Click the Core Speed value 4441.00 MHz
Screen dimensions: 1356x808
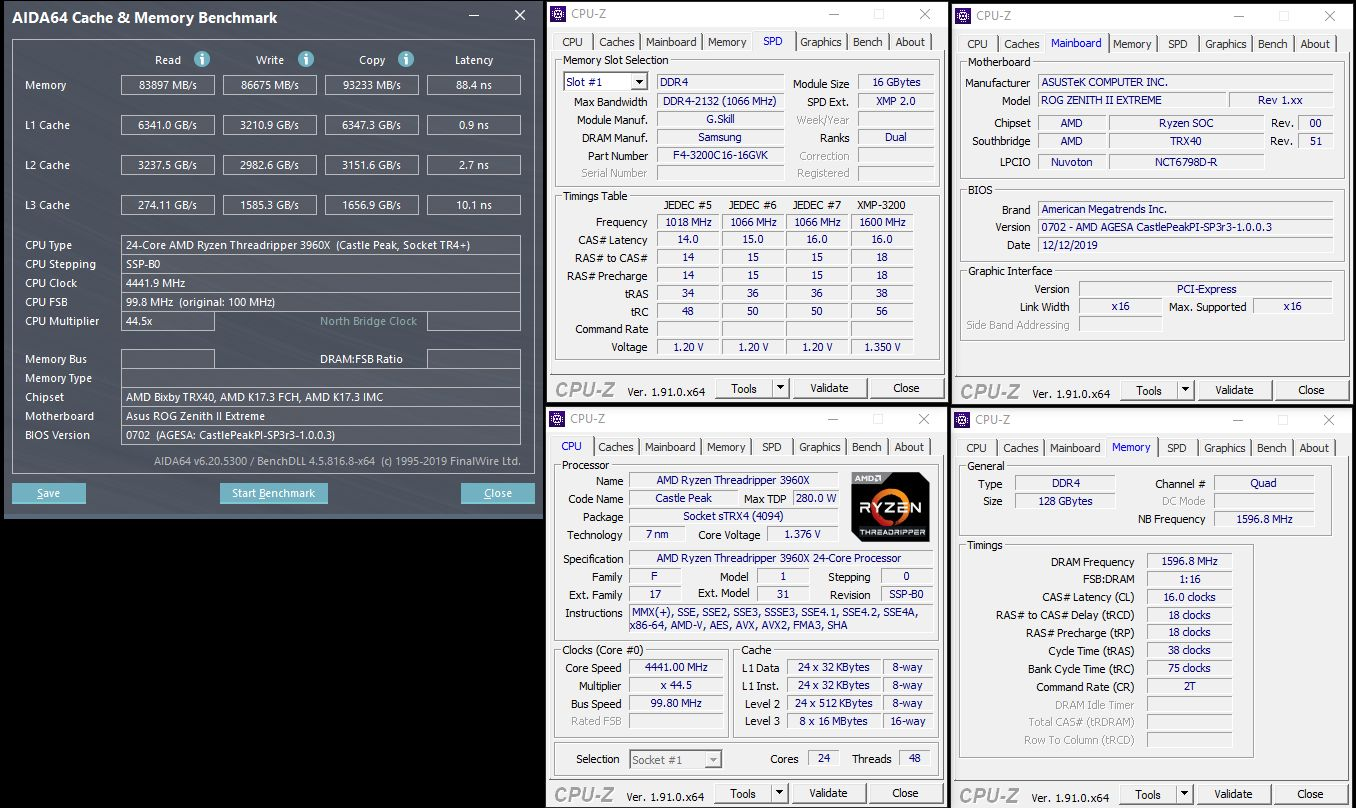(x=677, y=667)
